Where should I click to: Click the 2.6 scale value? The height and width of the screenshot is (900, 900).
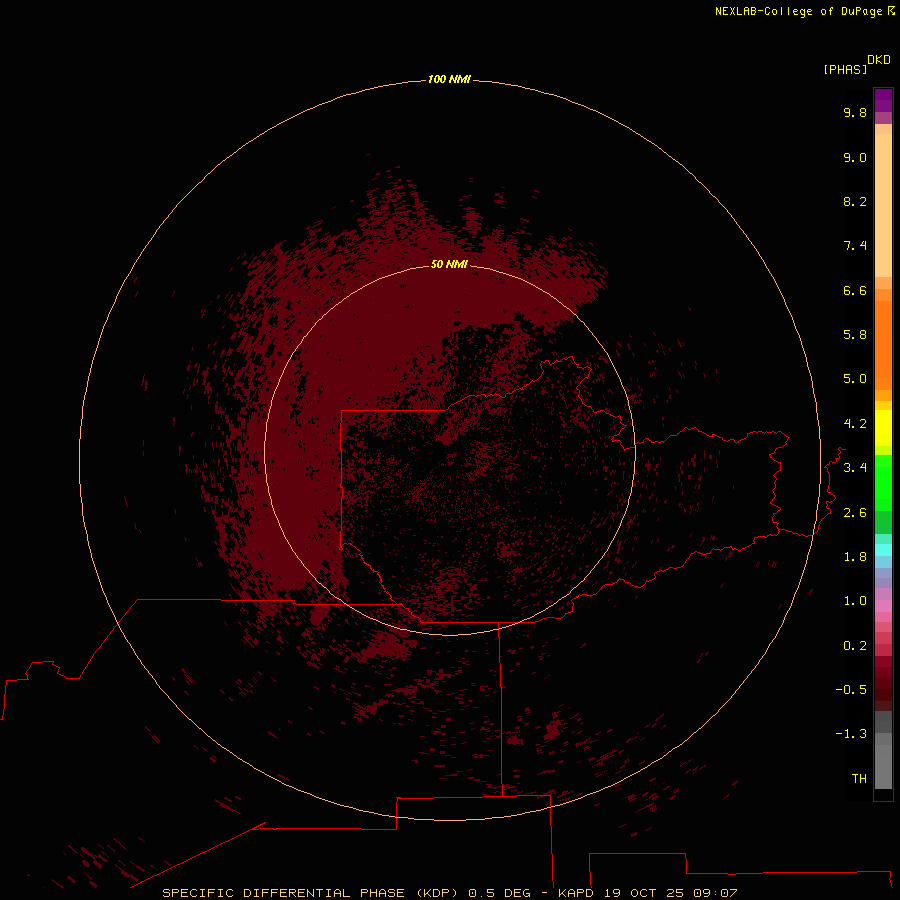coord(855,513)
